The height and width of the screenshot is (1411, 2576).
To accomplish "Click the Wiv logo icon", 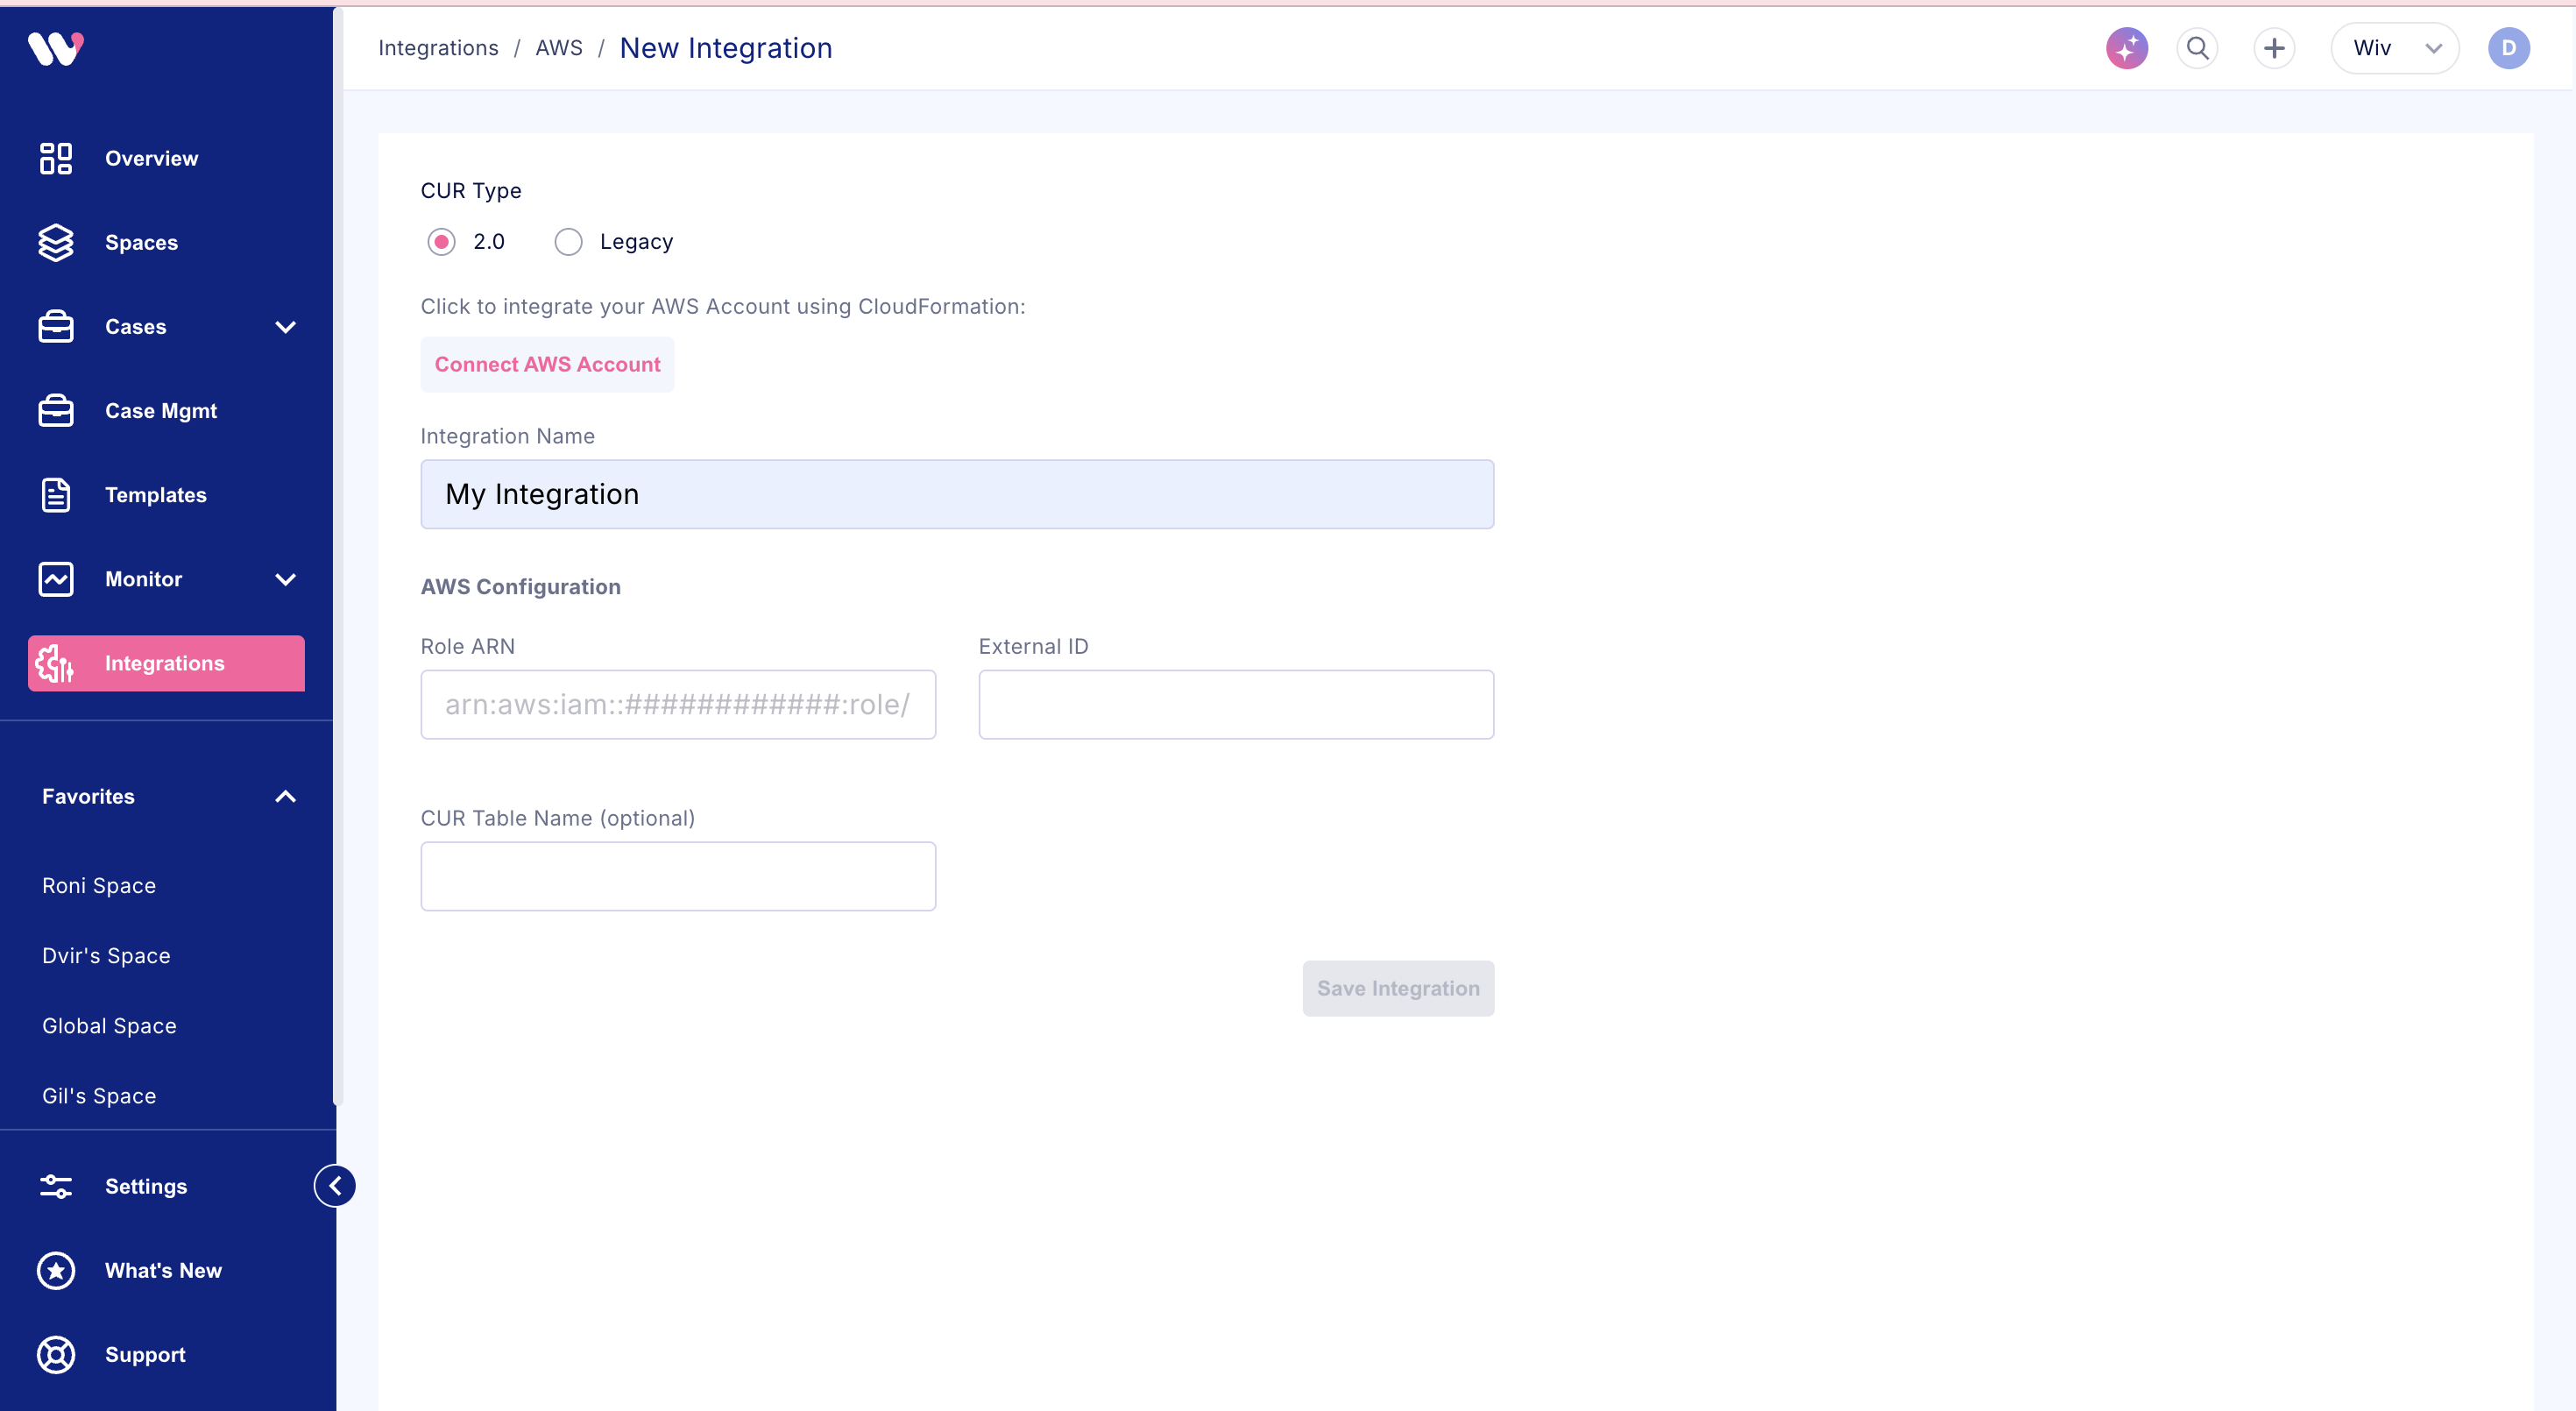I will [56, 47].
